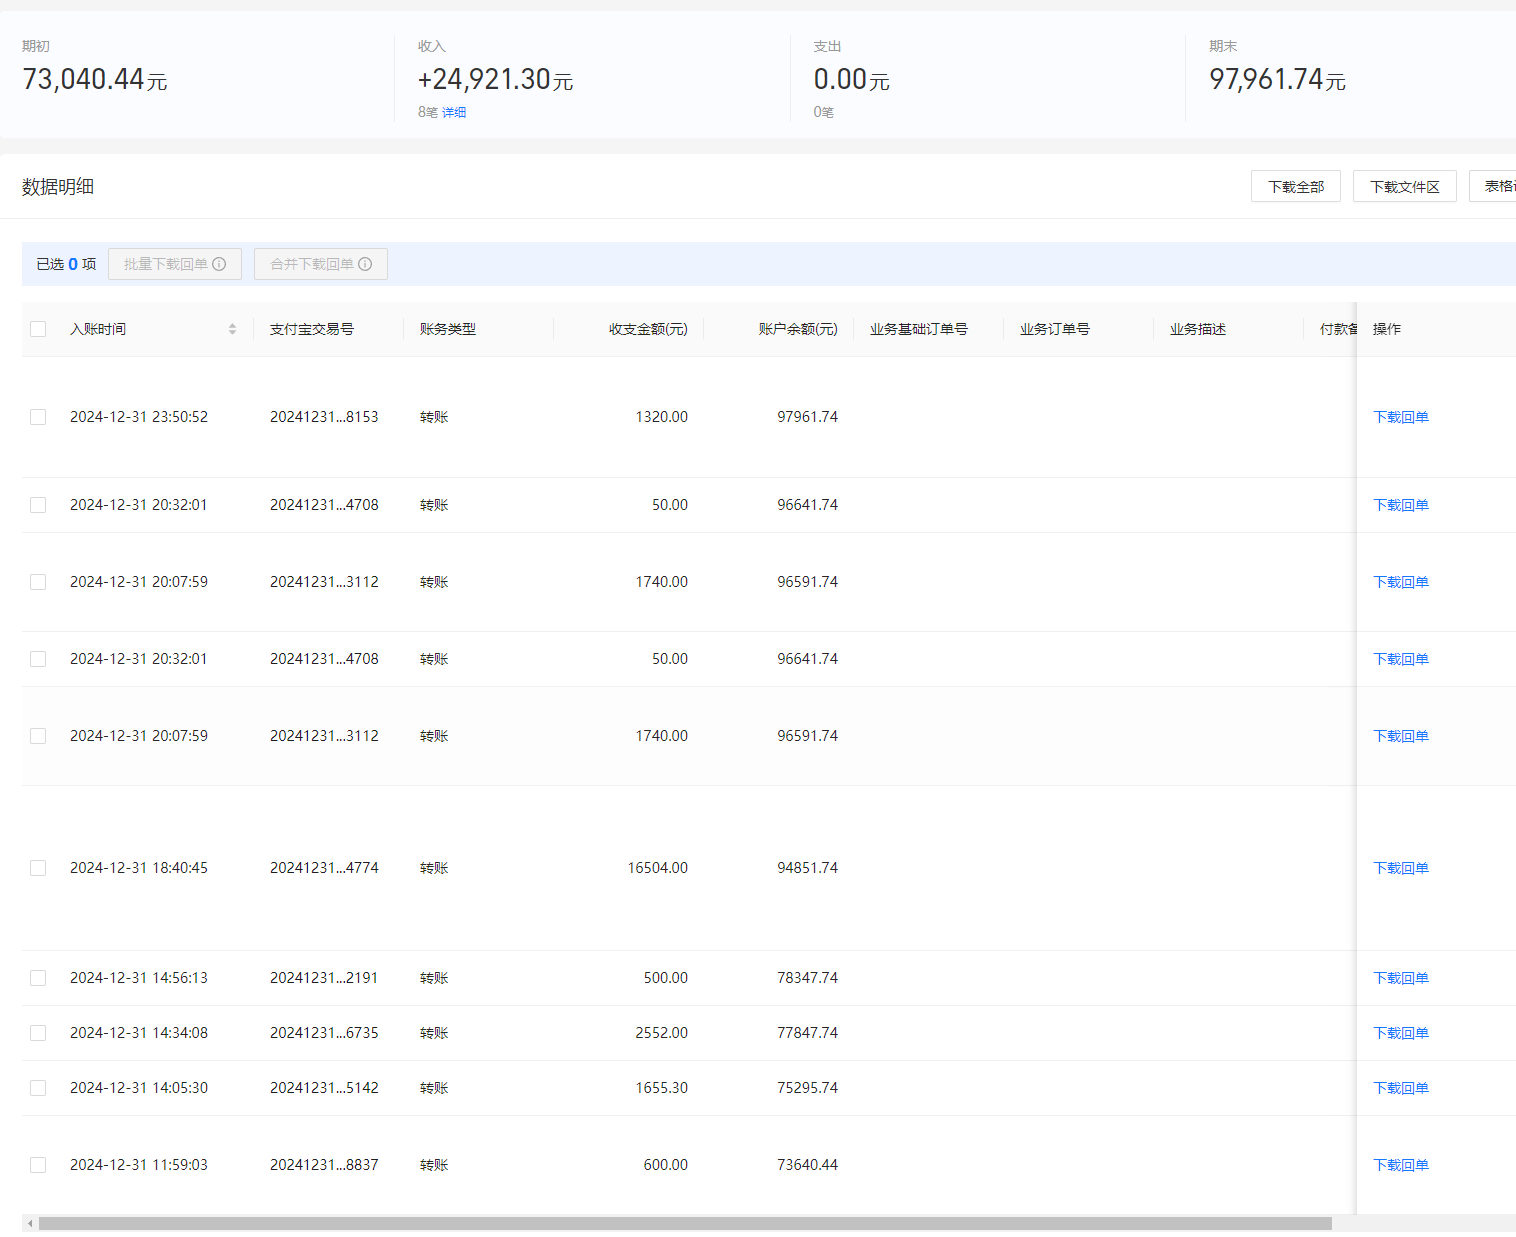Open the 详细 link under 收入

tap(454, 112)
